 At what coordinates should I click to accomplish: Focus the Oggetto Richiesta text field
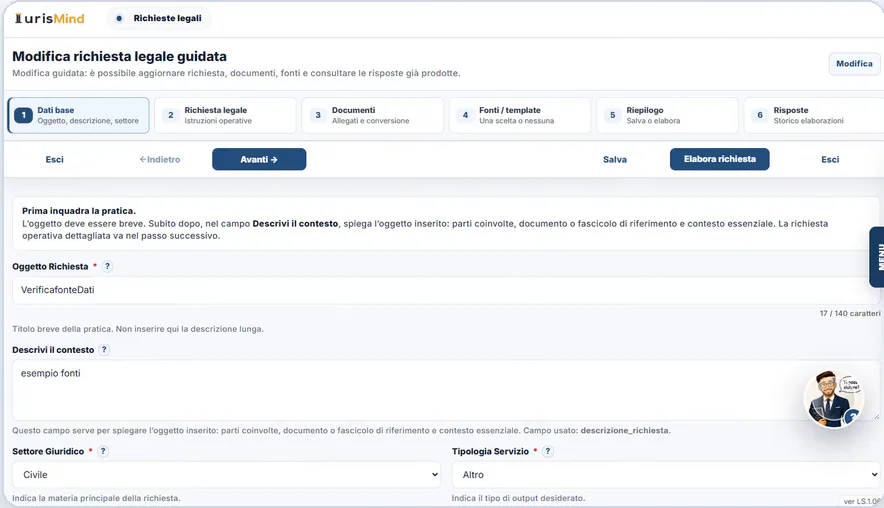tap(446, 290)
